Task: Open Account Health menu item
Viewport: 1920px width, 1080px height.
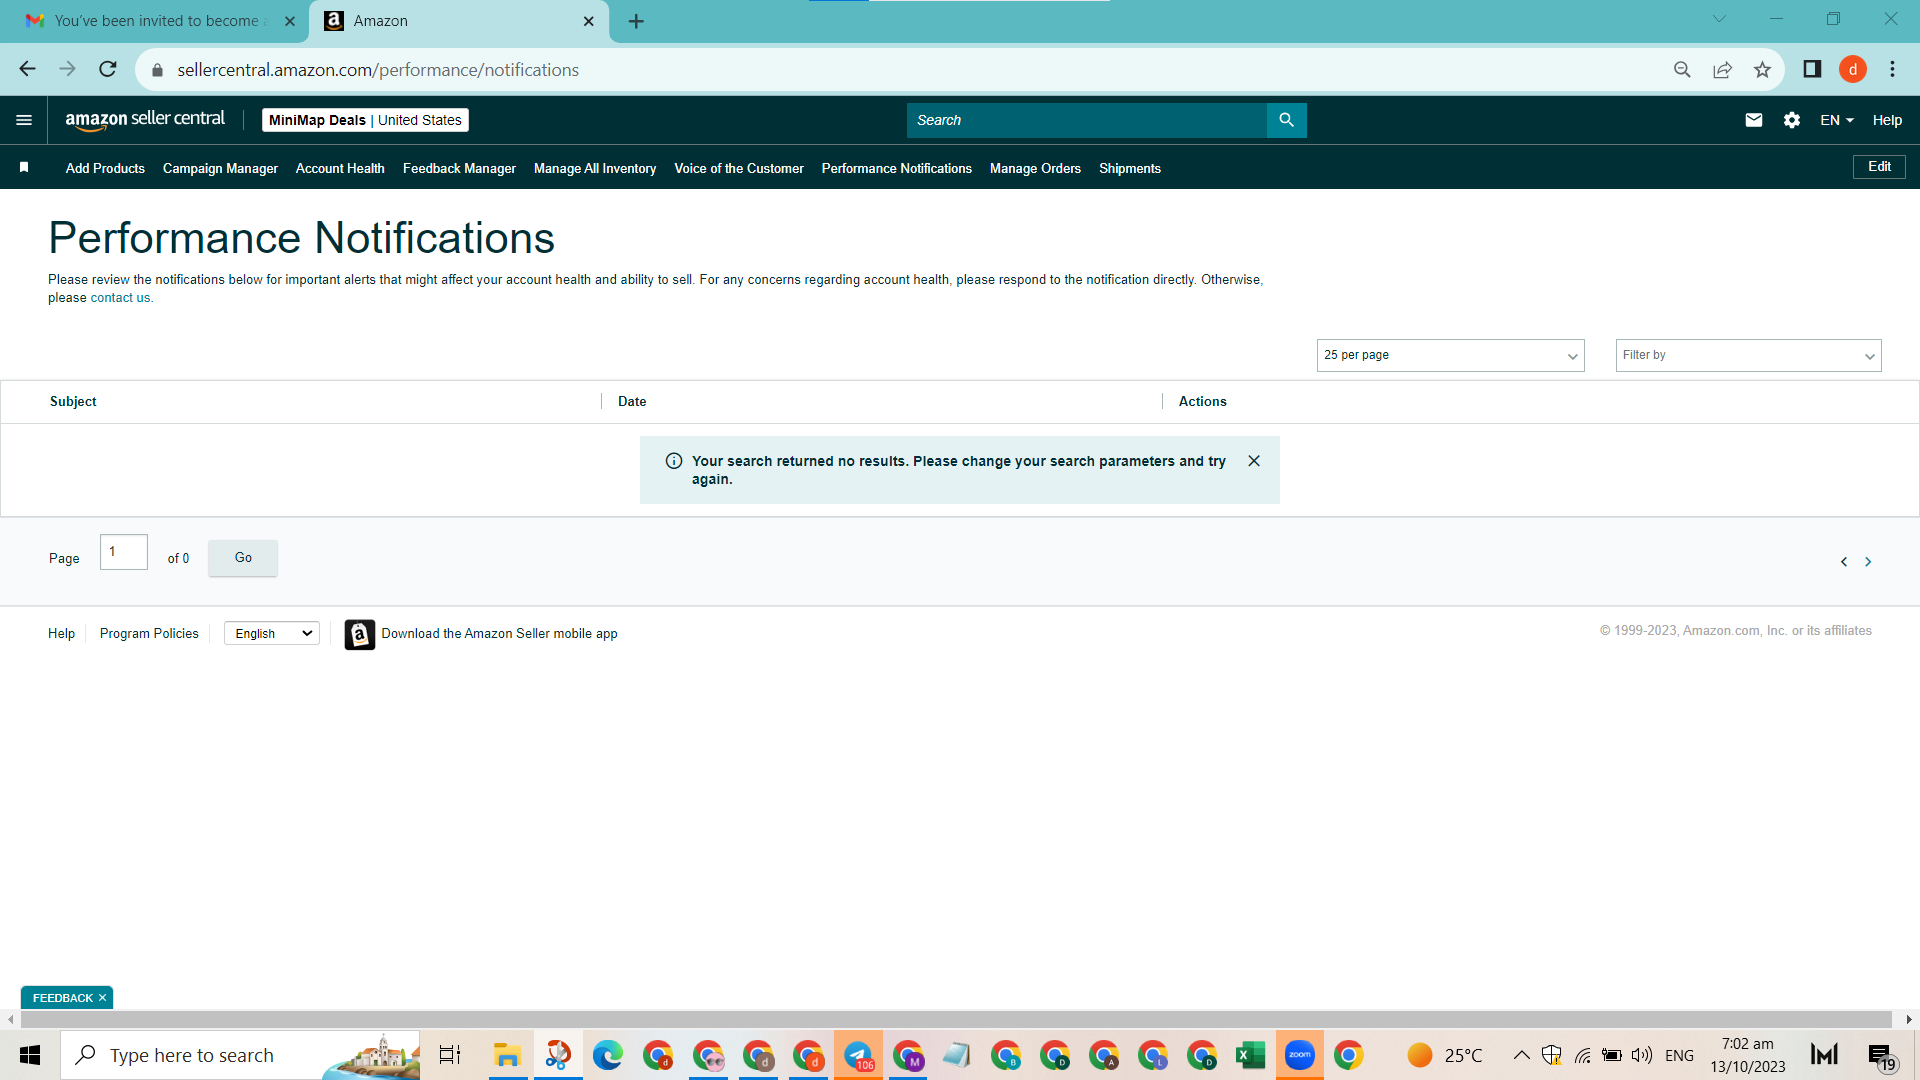Action: click(340, 168)
